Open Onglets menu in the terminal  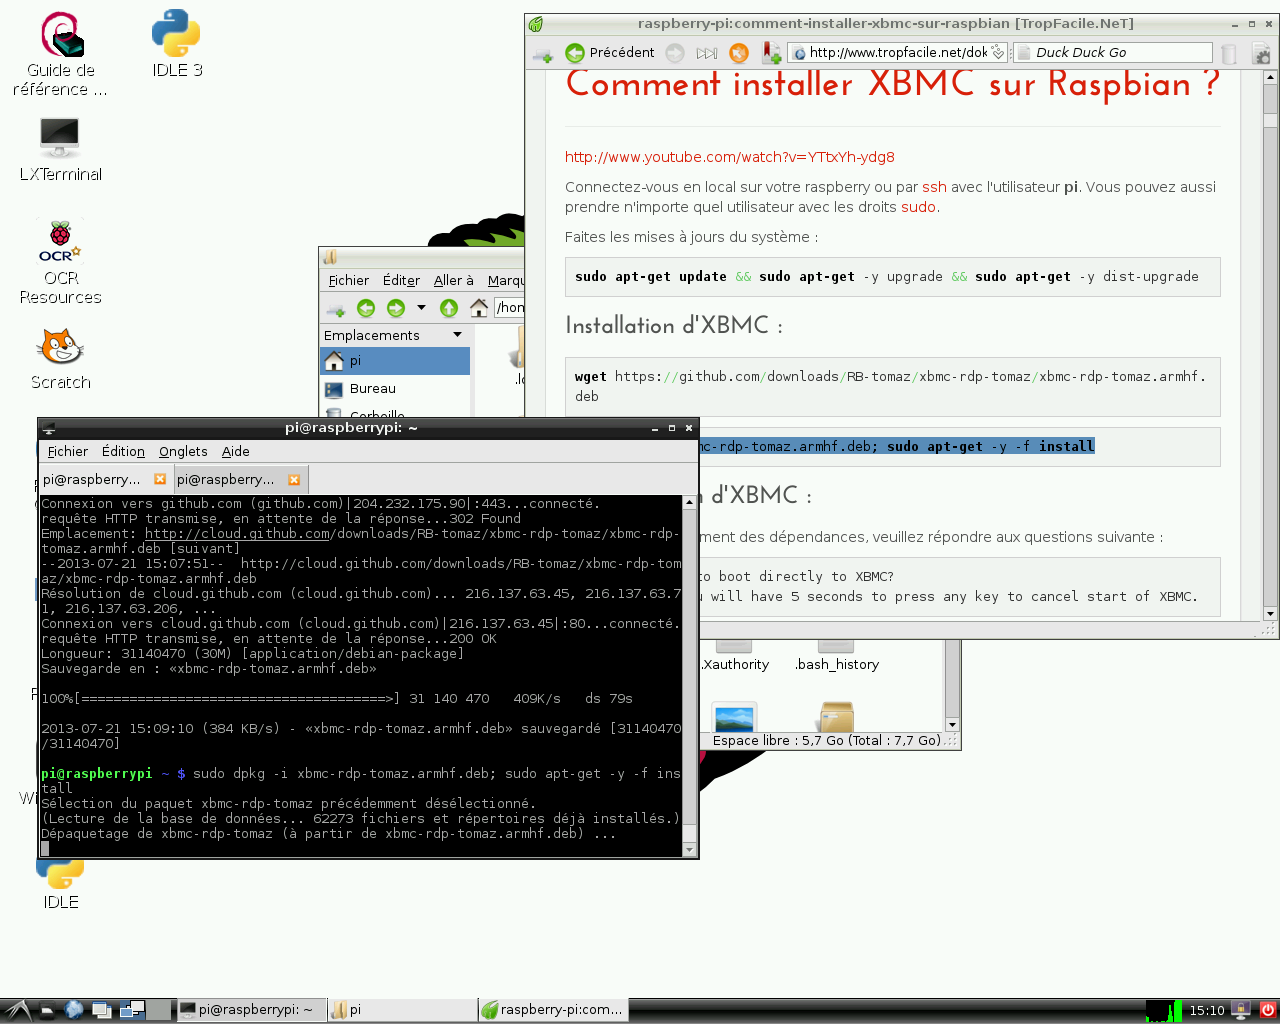point(183,452)
